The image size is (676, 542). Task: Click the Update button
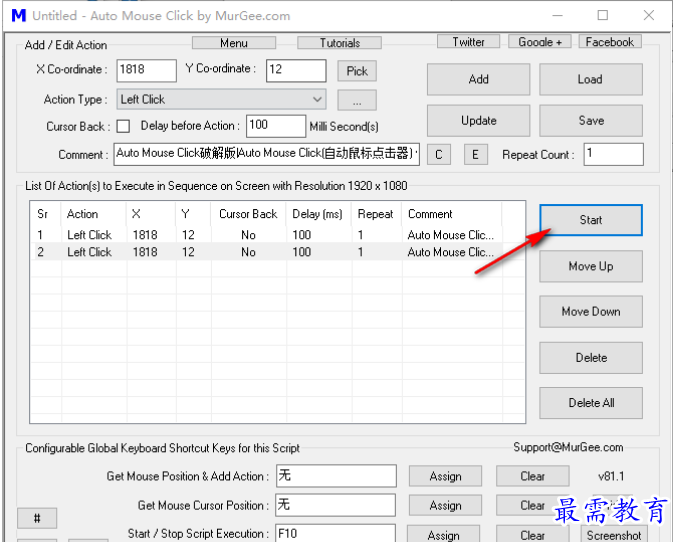point(479,121)
